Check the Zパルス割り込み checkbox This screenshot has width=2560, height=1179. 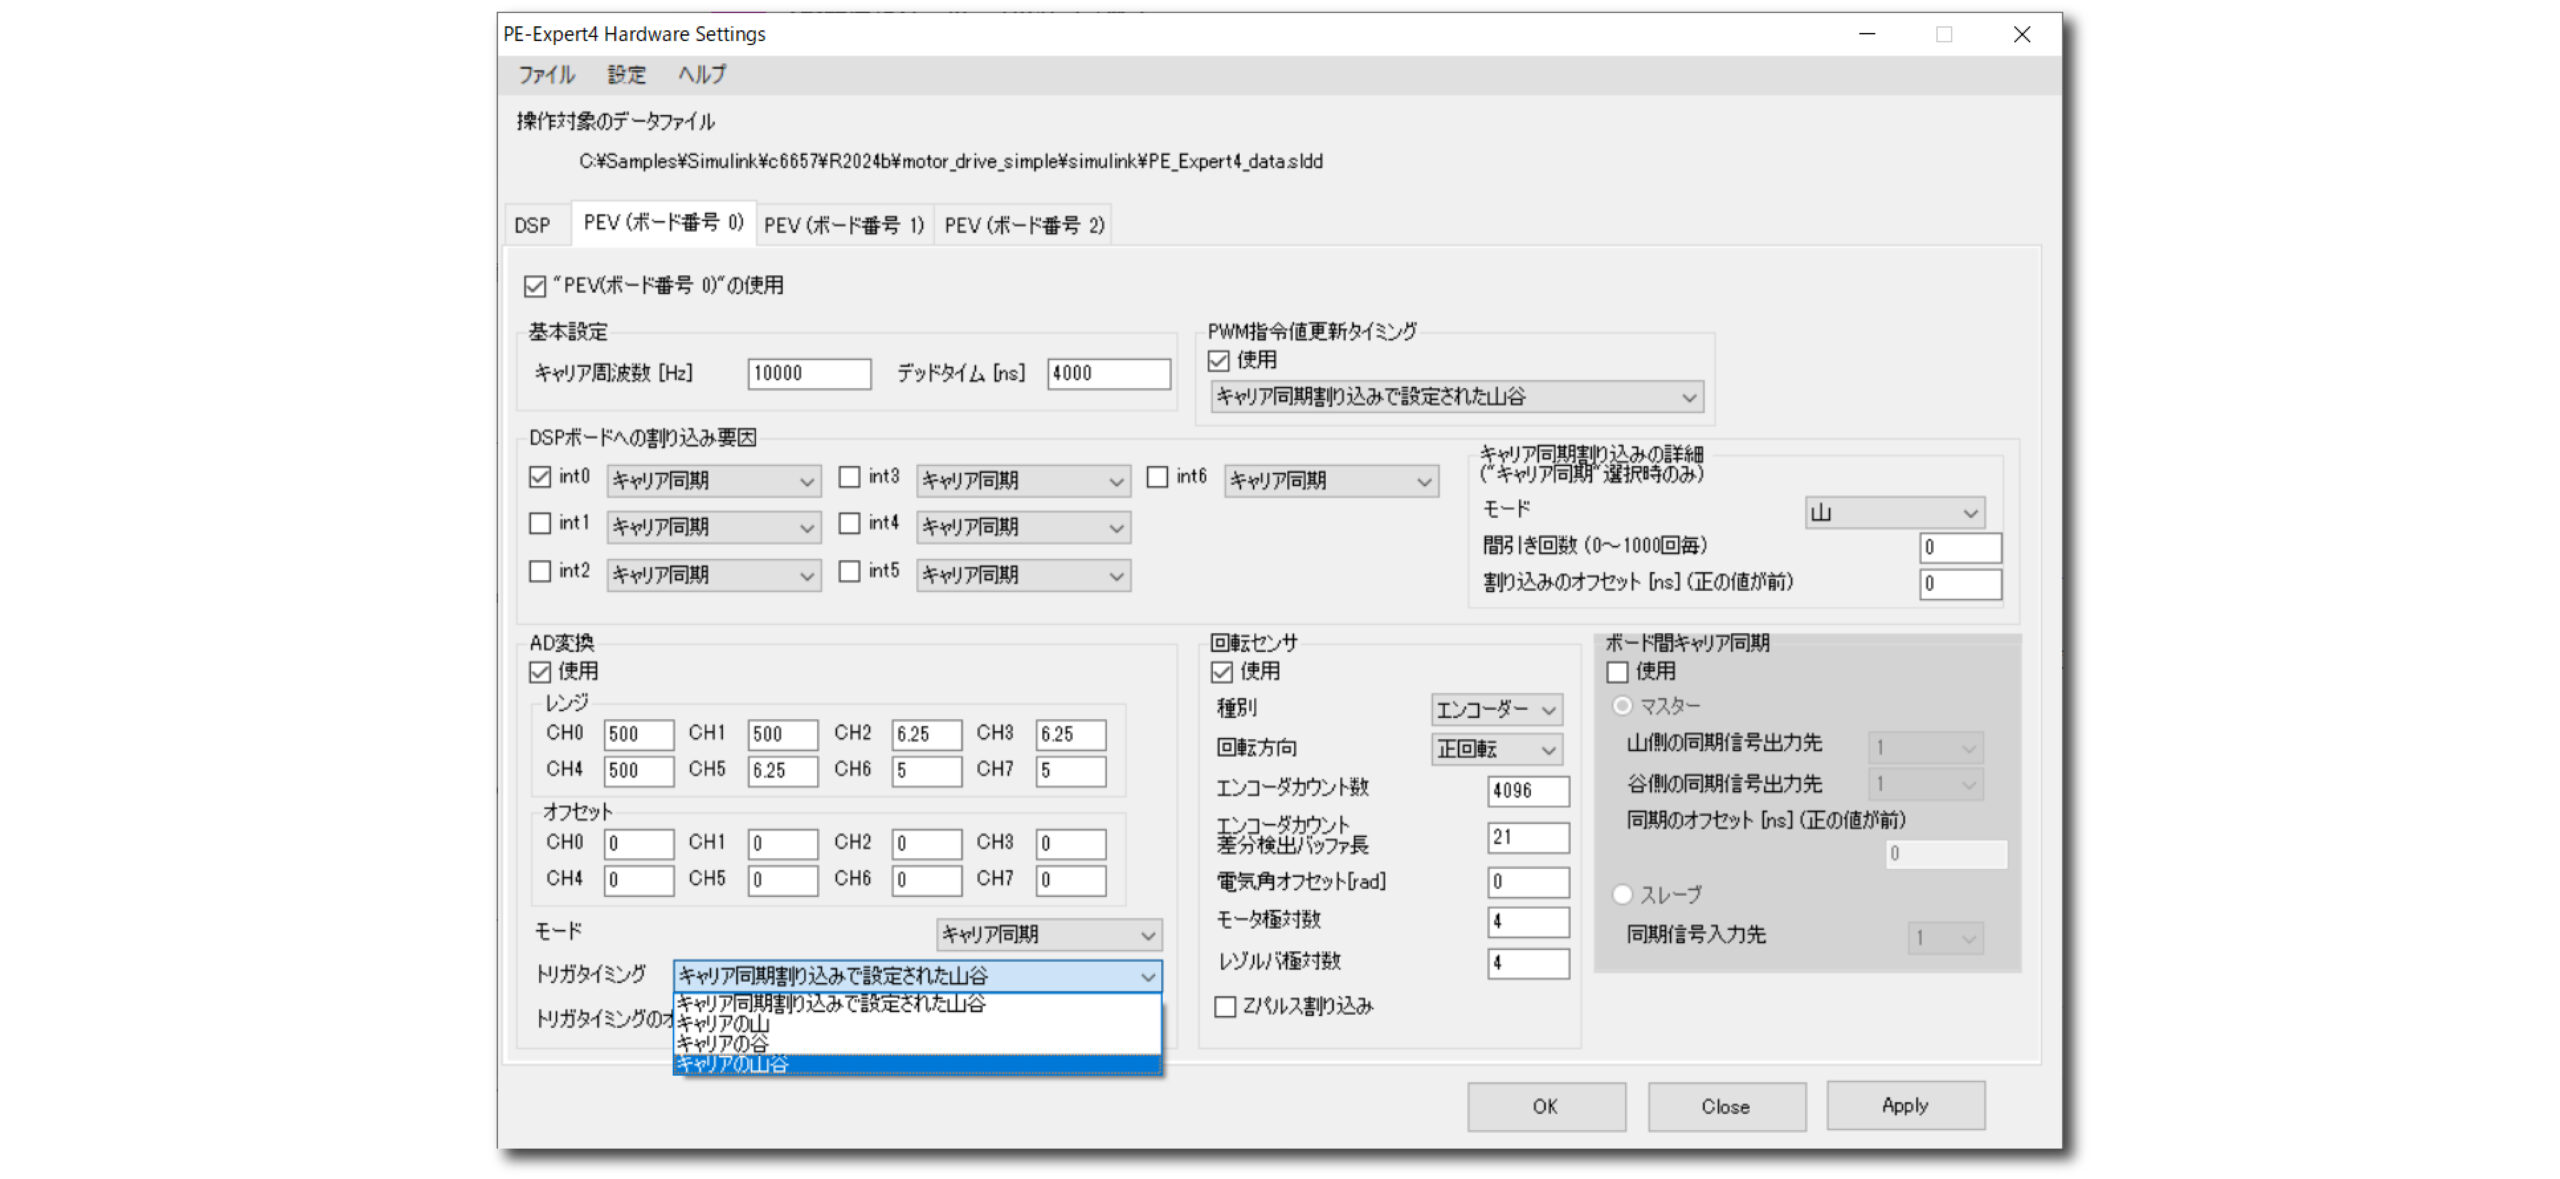point(1225,1006)
